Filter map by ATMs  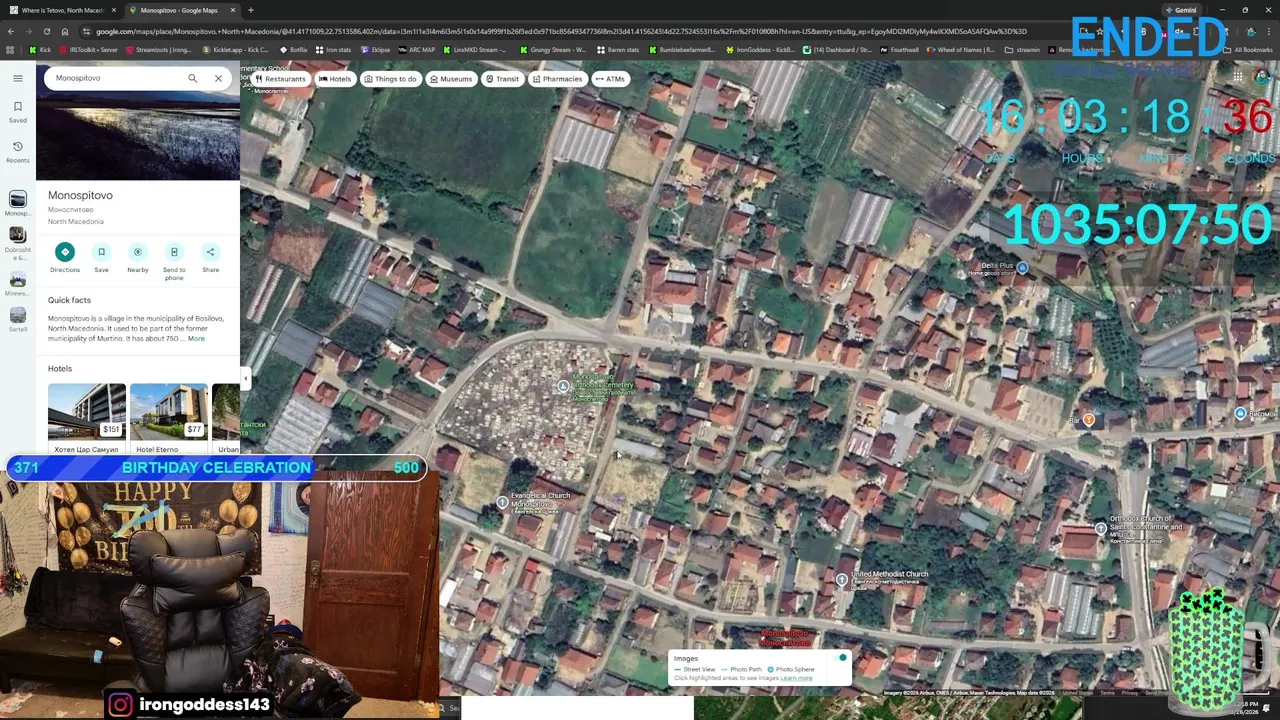609,79
